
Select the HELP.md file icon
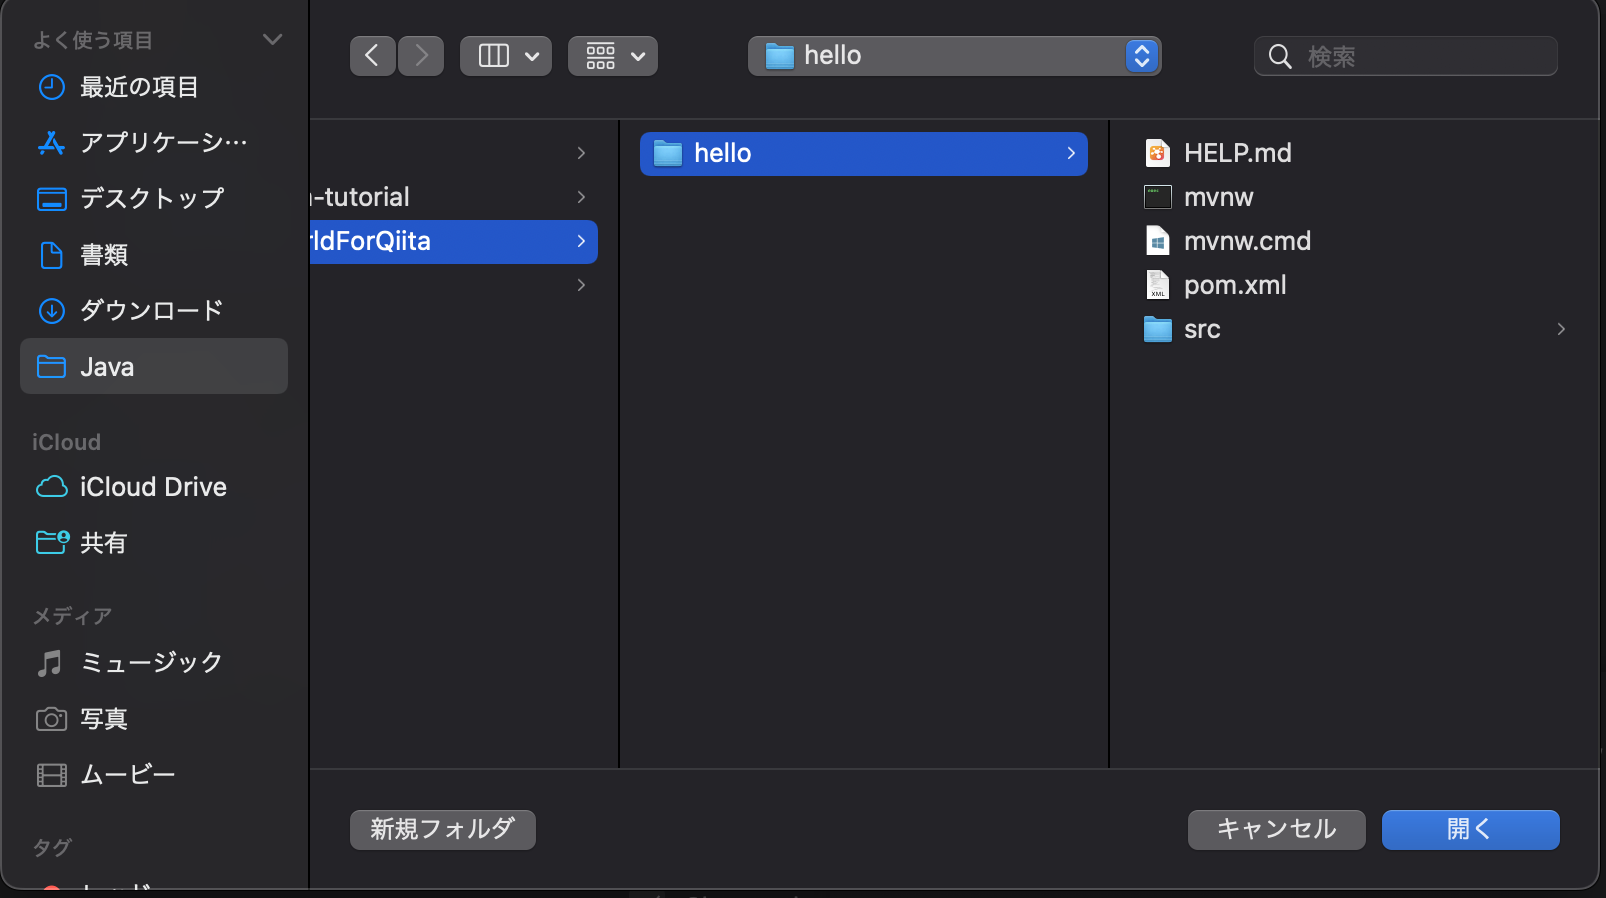pyautogui.click(x=1157, y=153)
